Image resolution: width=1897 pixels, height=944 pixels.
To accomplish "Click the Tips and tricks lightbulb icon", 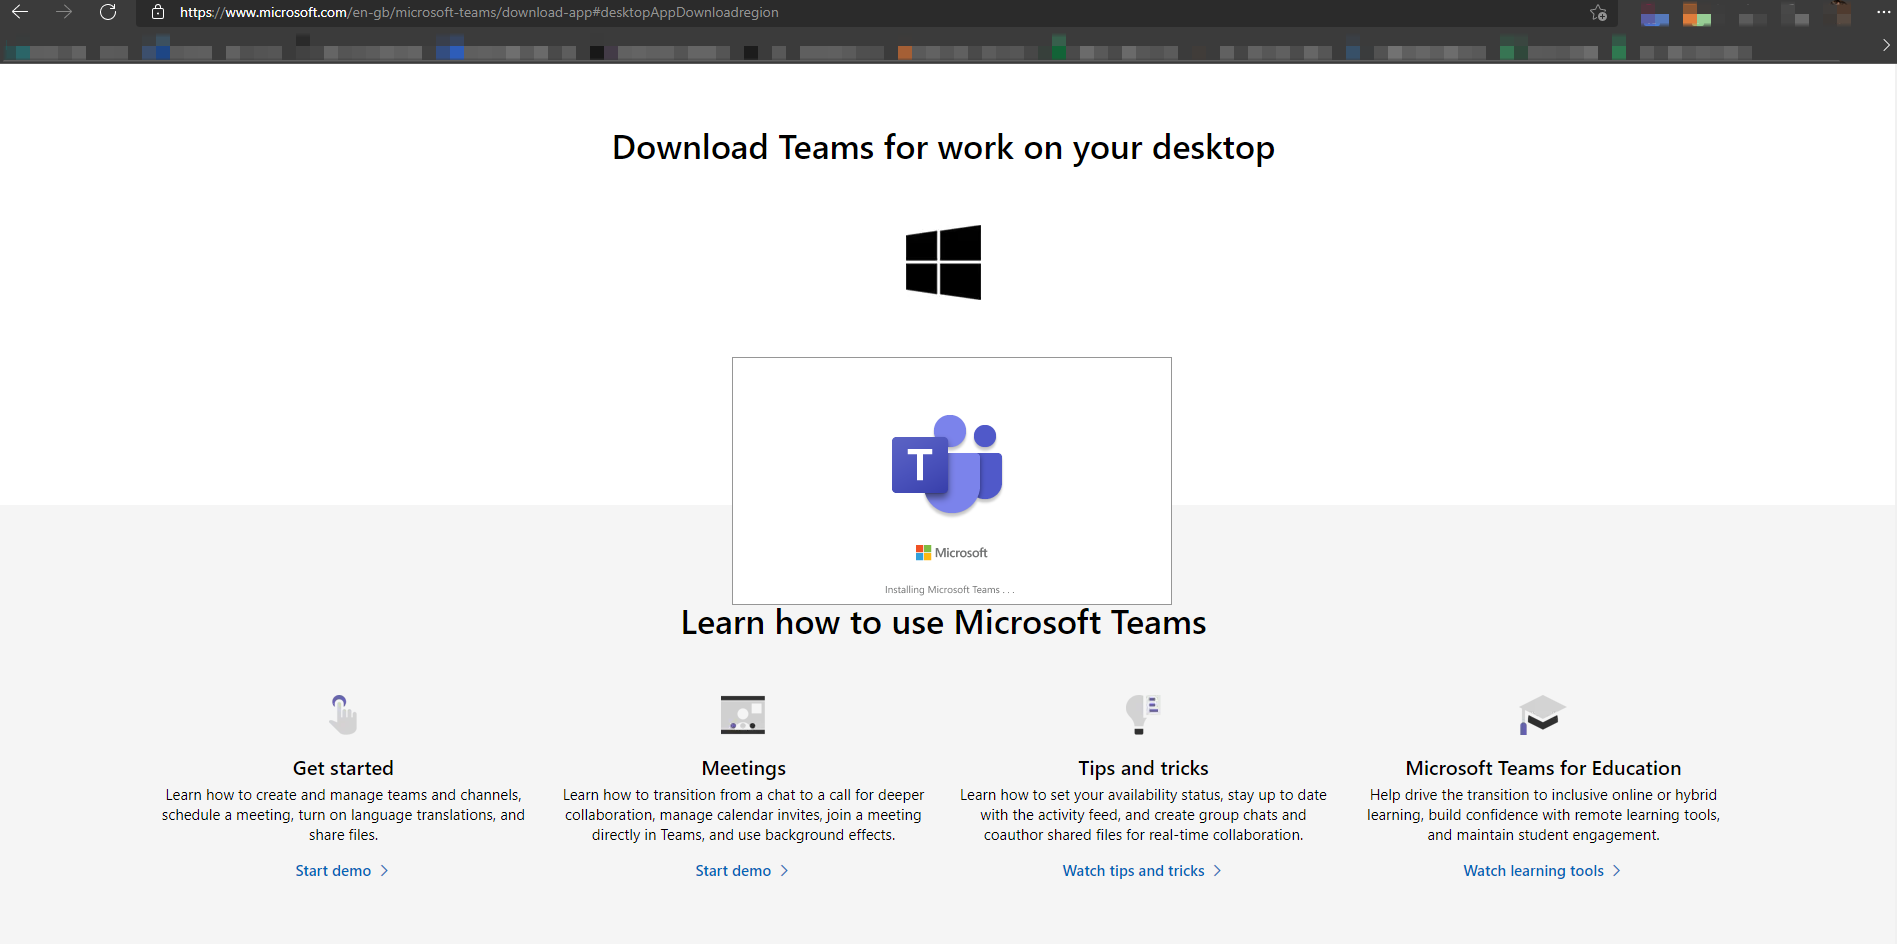I will (1143, 714).
